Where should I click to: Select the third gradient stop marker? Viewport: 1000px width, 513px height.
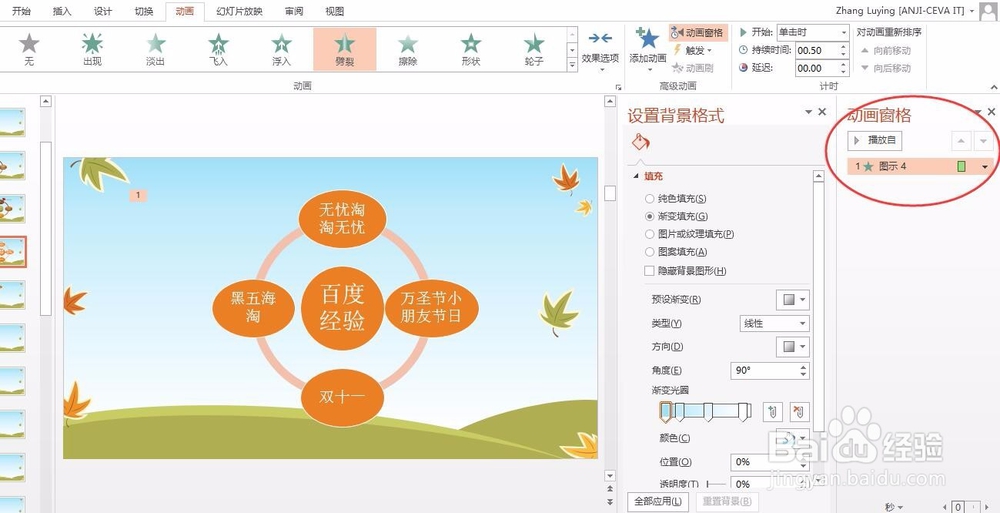pos(708,412)
